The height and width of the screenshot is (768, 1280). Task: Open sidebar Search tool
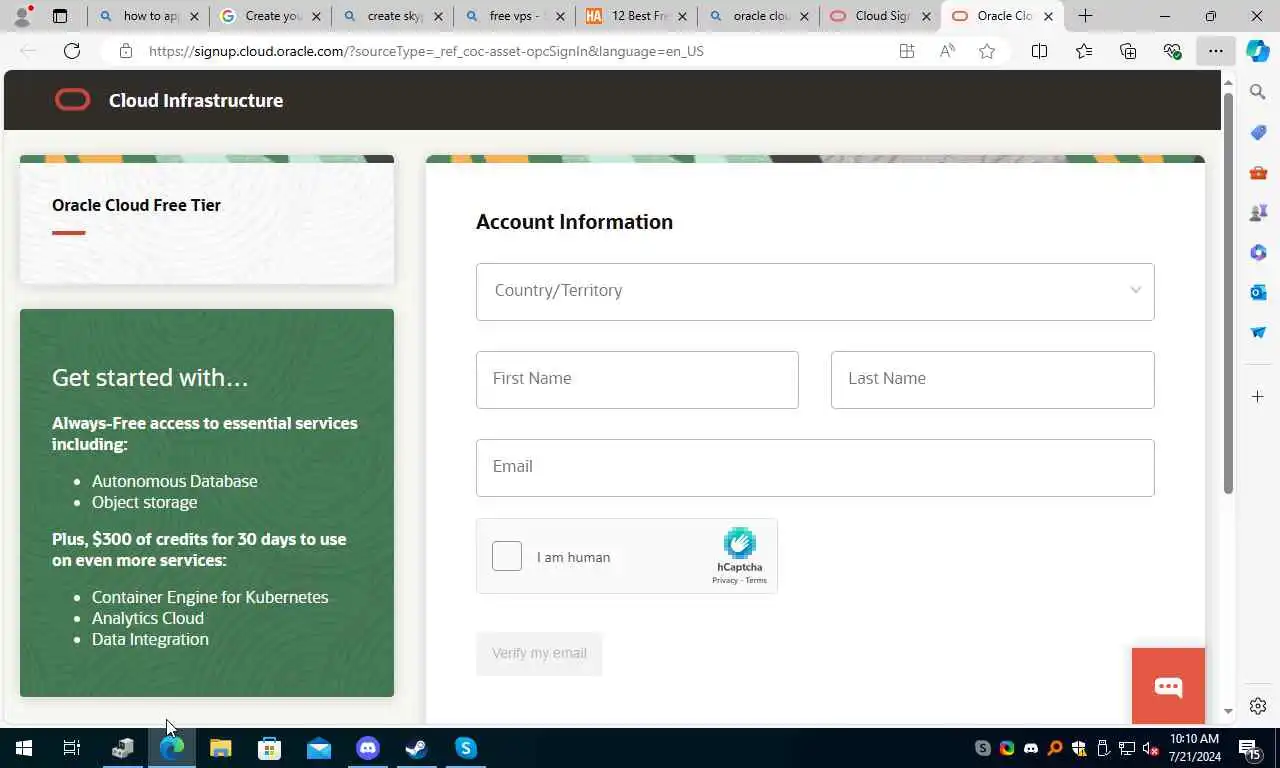[x=1258, y=92]
